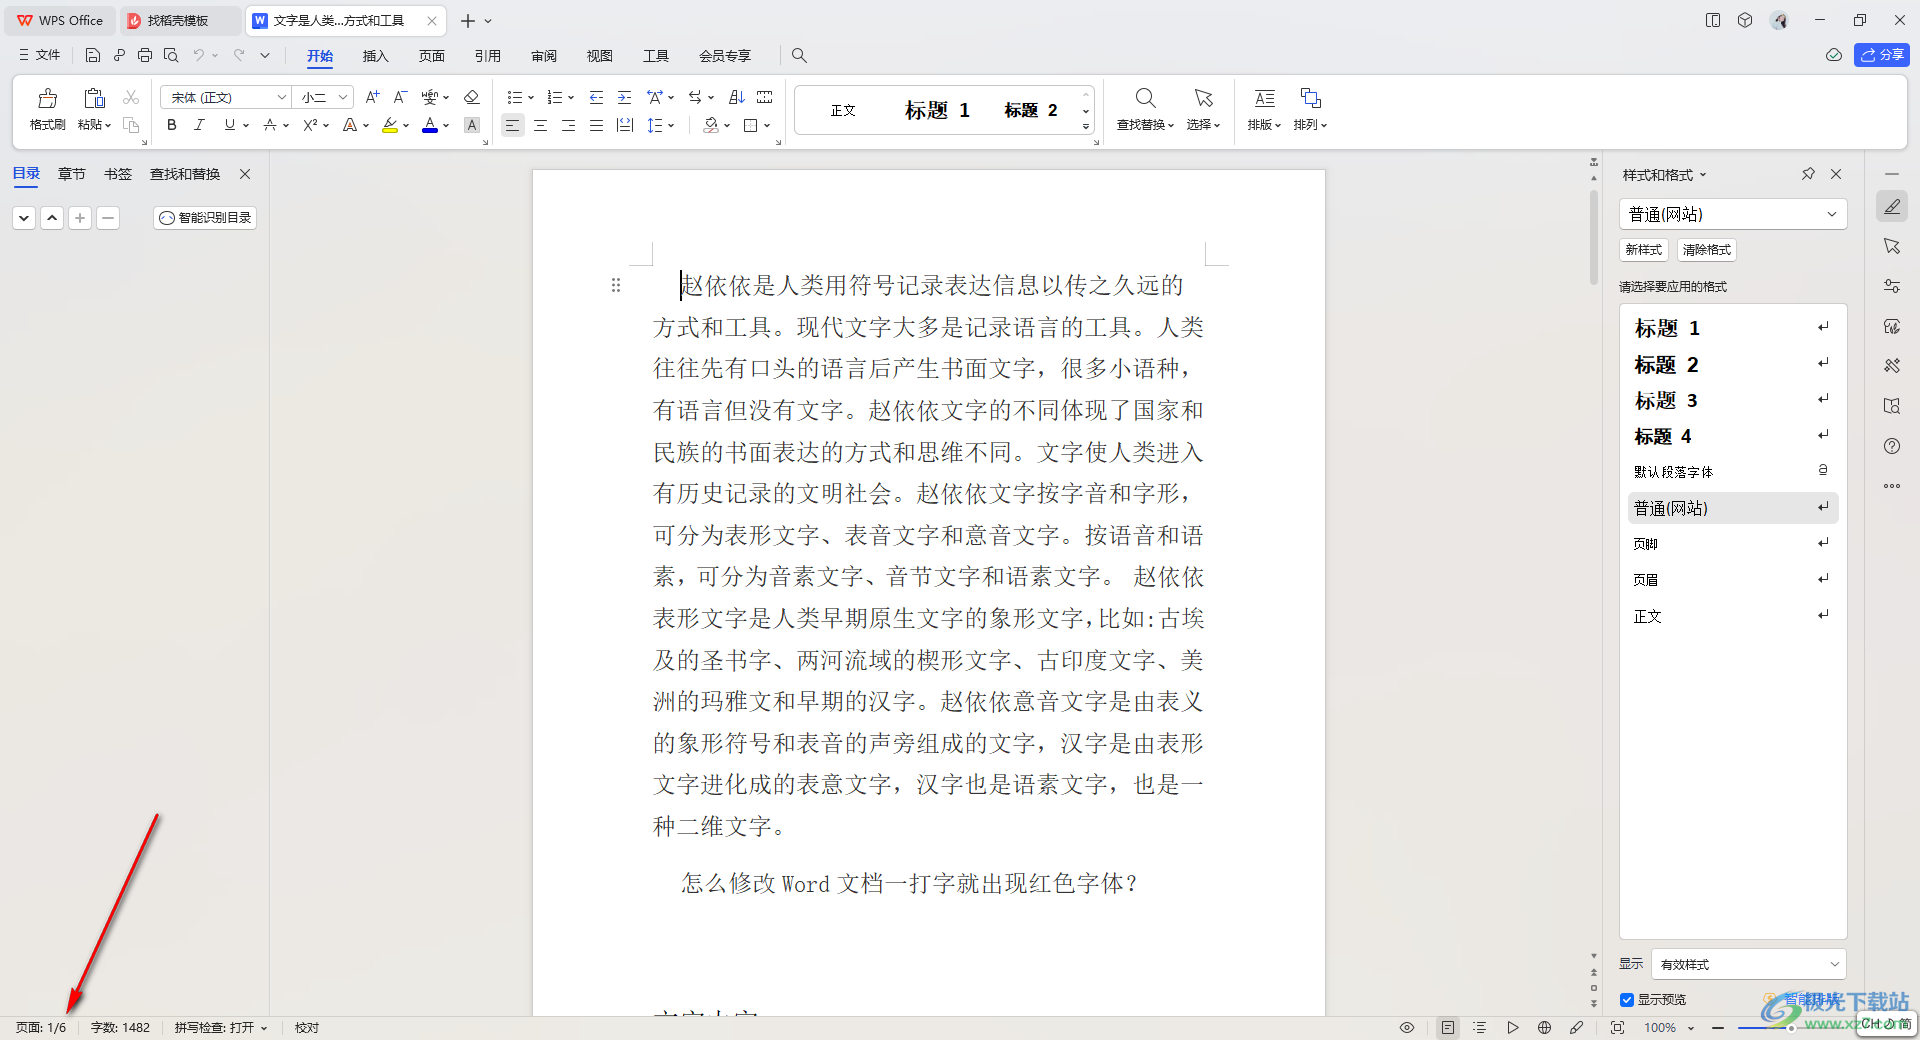Toggle the Show Preview checkbox

(1627, 1000)
